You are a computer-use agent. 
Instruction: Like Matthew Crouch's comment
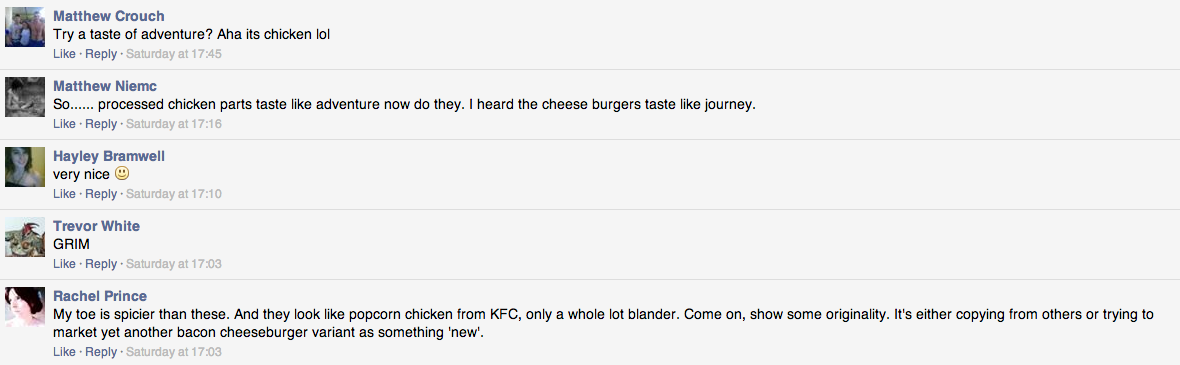[x=65, y=54]
